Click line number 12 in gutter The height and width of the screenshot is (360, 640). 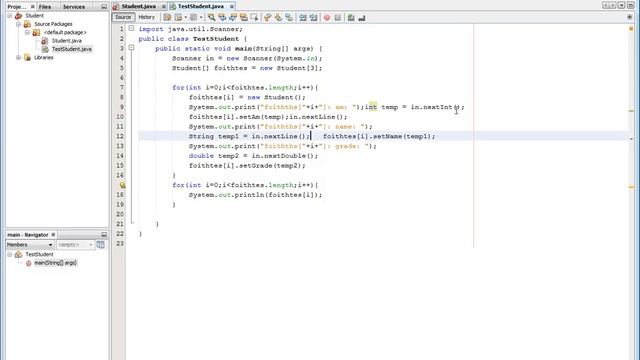coord(120,136)
